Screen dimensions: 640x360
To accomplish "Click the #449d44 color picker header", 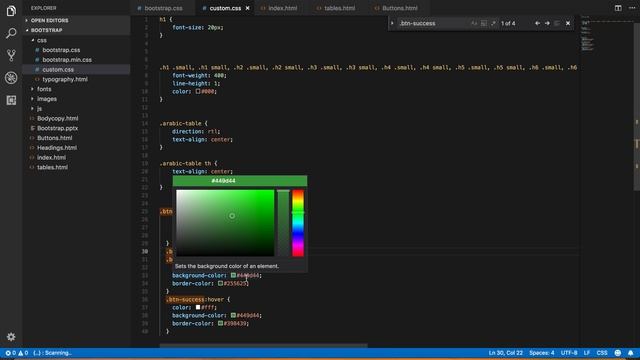I will (240, 181).
